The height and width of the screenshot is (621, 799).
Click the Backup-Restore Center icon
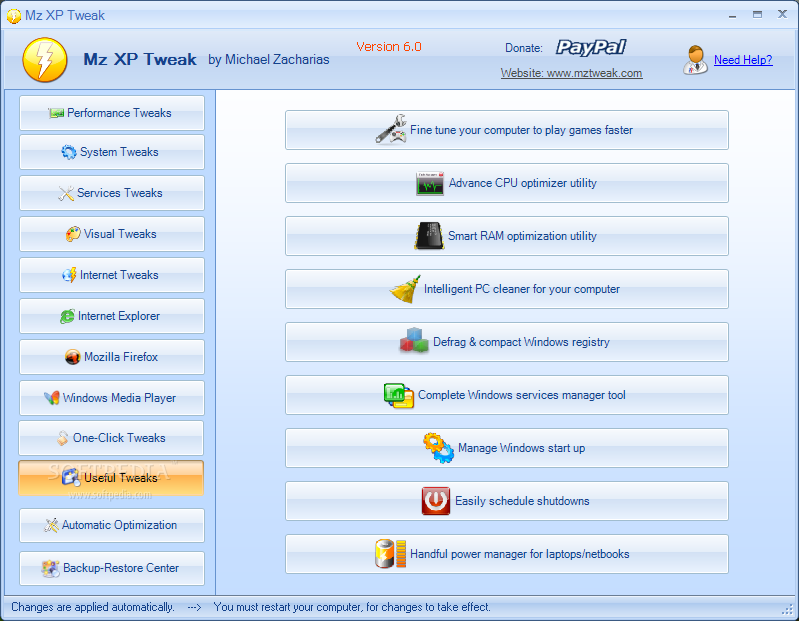tap(50, 568)
